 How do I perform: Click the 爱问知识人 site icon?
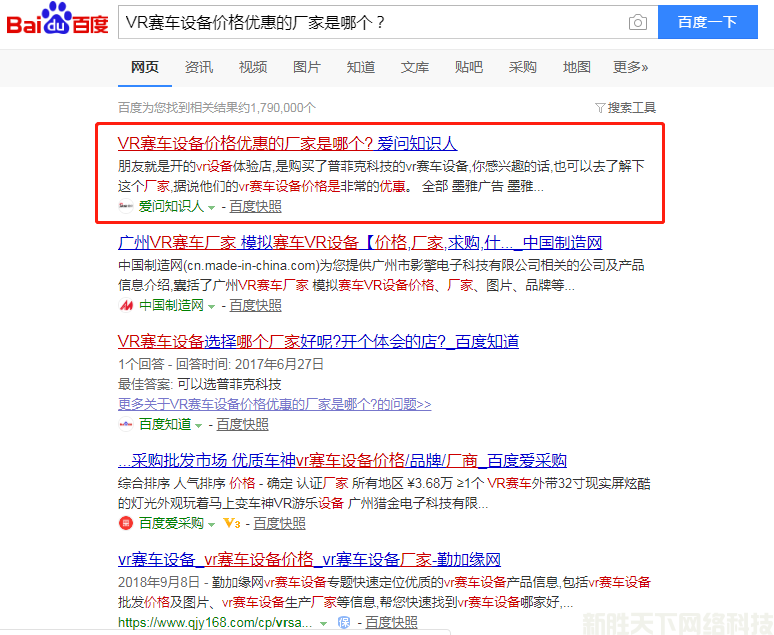(126, 207)
